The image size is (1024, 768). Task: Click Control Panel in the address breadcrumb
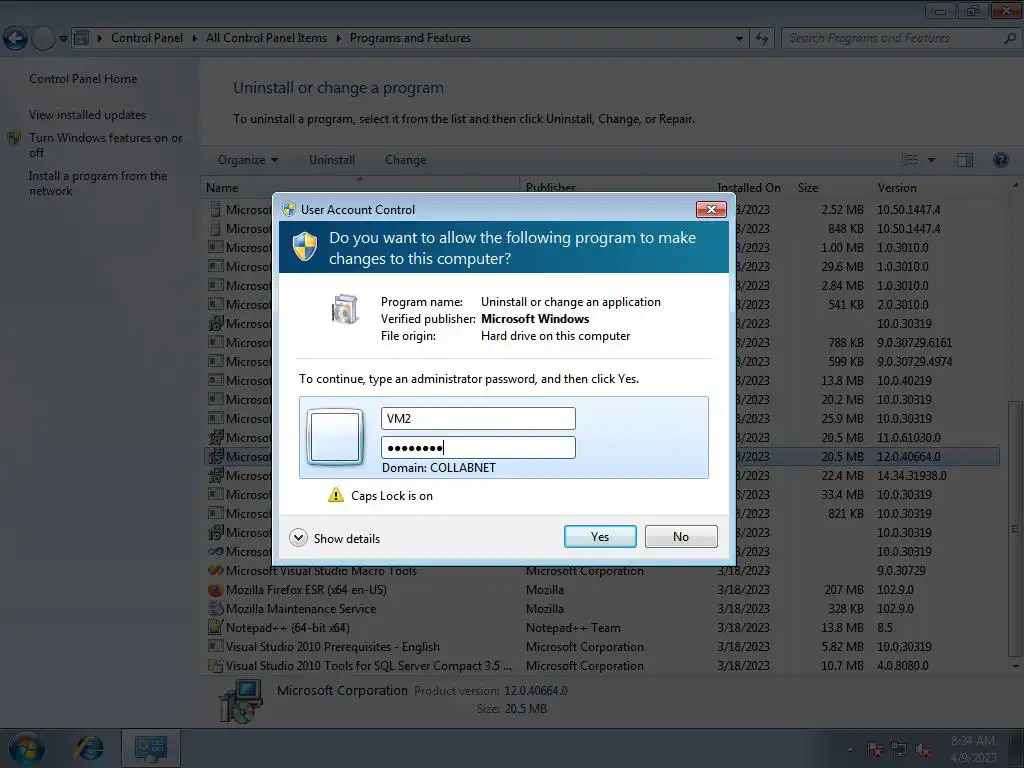click(147, 38)
